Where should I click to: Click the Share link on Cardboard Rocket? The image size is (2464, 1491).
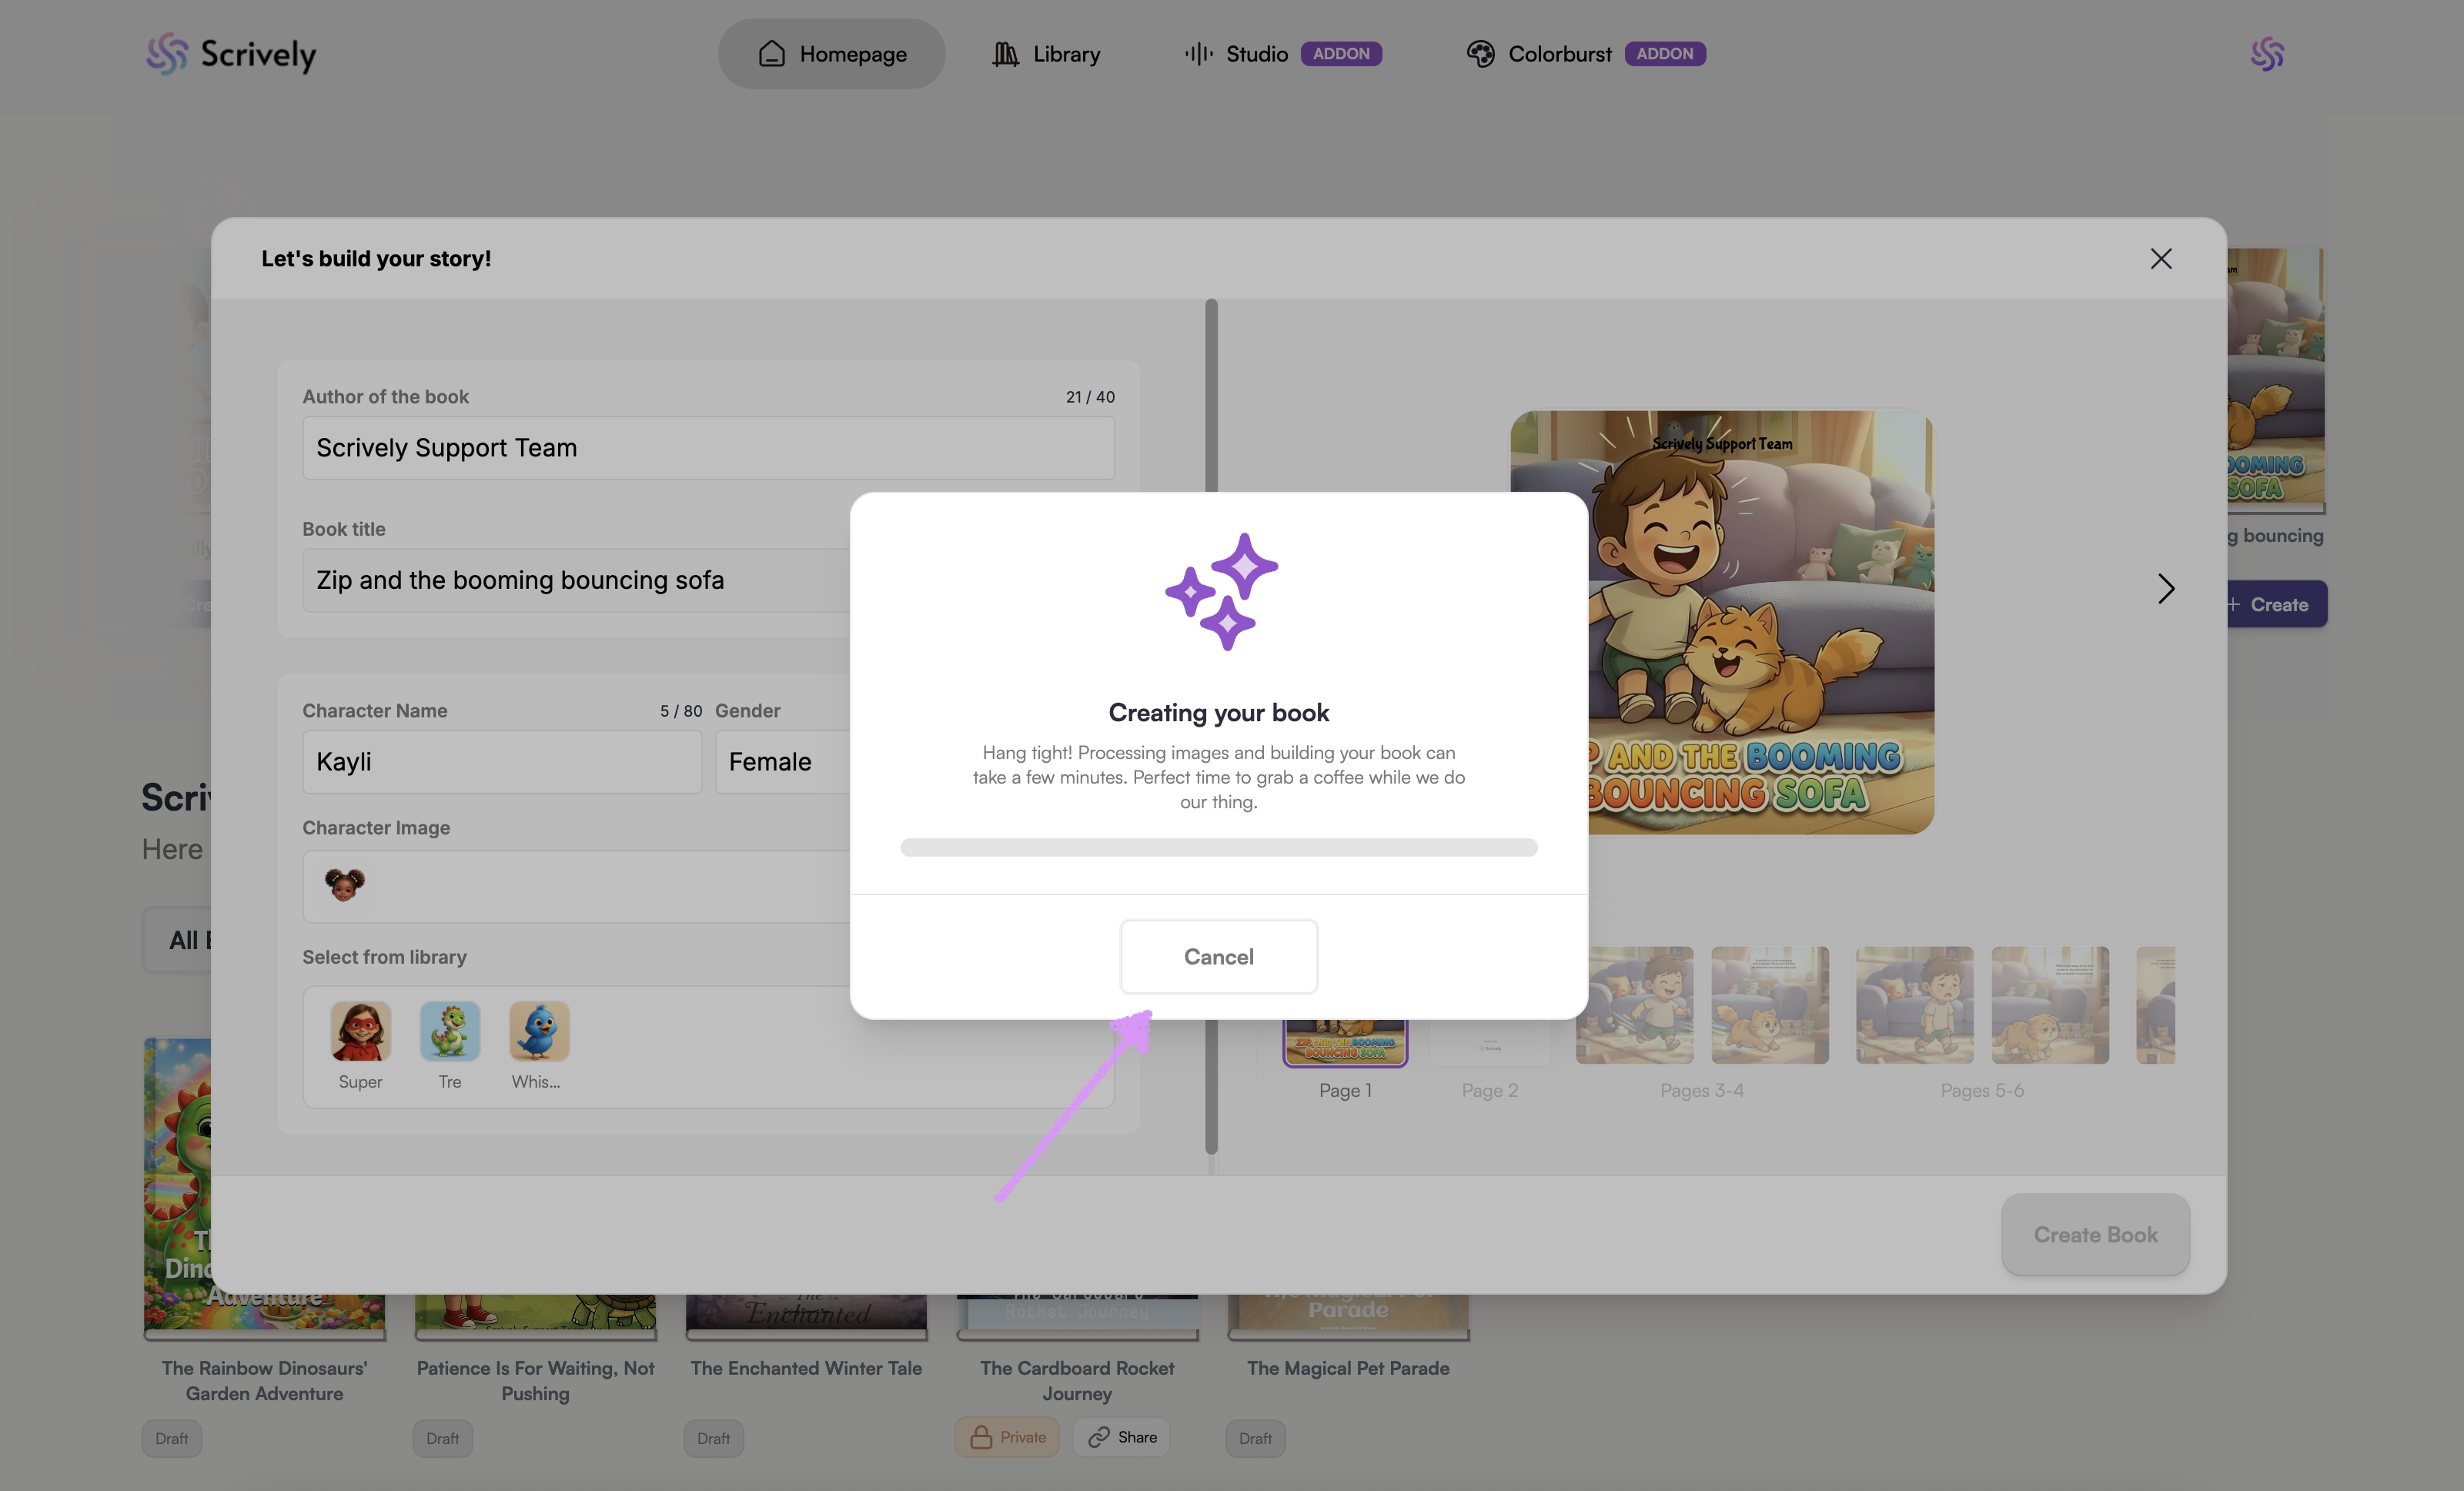pyautogui.click(x=1122, y=1437)
